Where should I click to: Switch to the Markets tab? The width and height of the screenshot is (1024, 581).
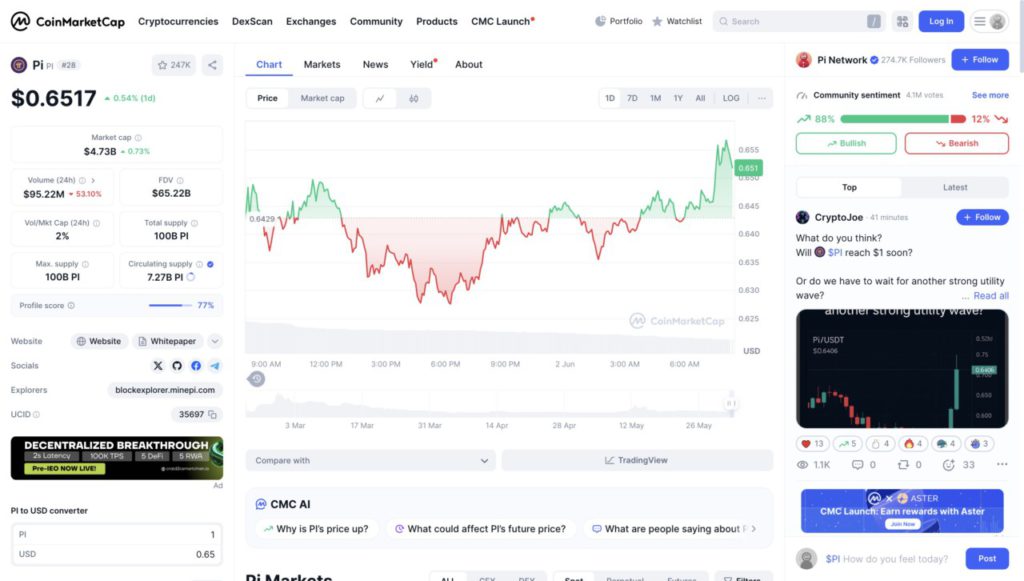322,65
